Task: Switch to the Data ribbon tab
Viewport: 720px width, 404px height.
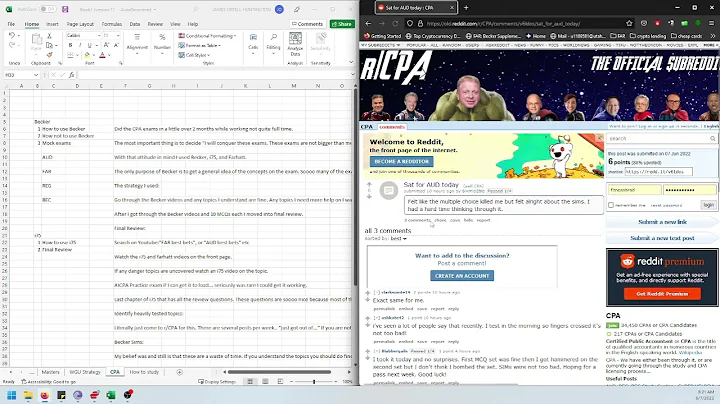Action: tap(135, 24)
